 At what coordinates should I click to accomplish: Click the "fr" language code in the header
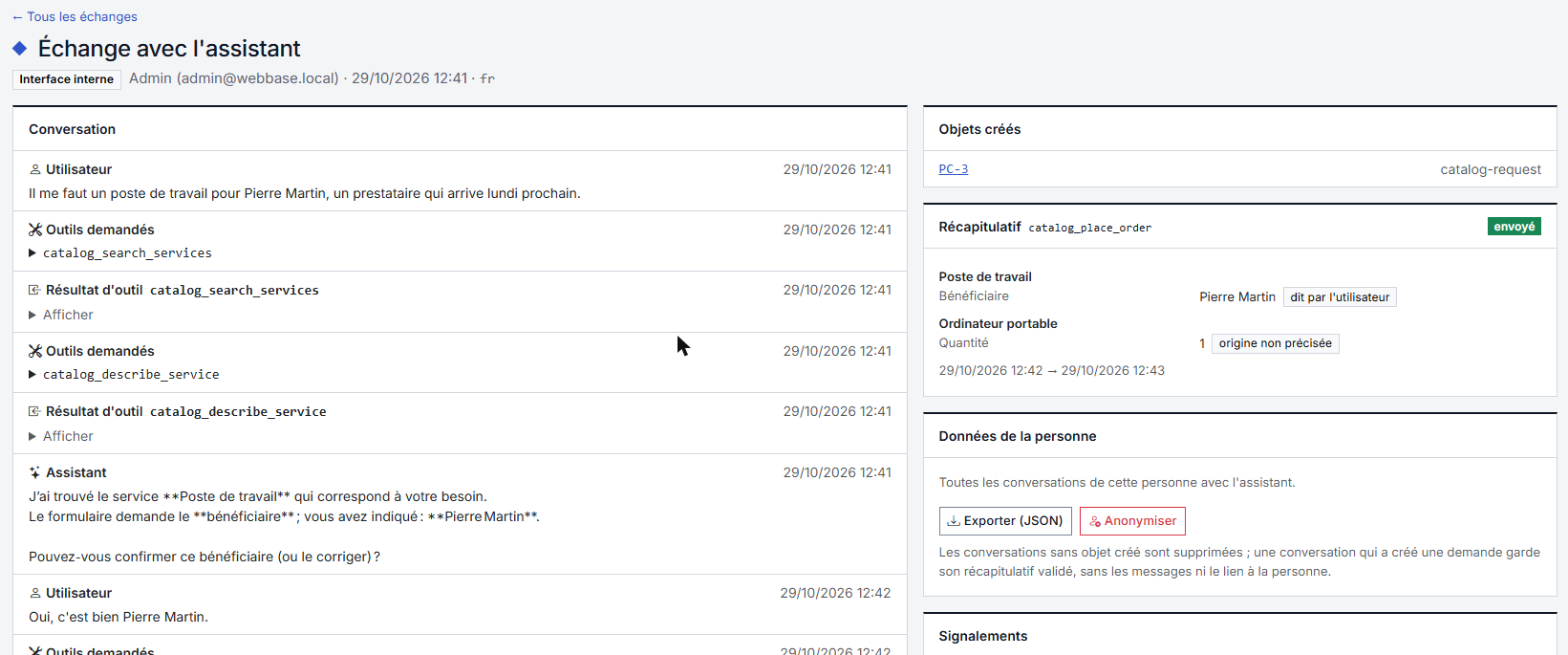pos(488,79)
